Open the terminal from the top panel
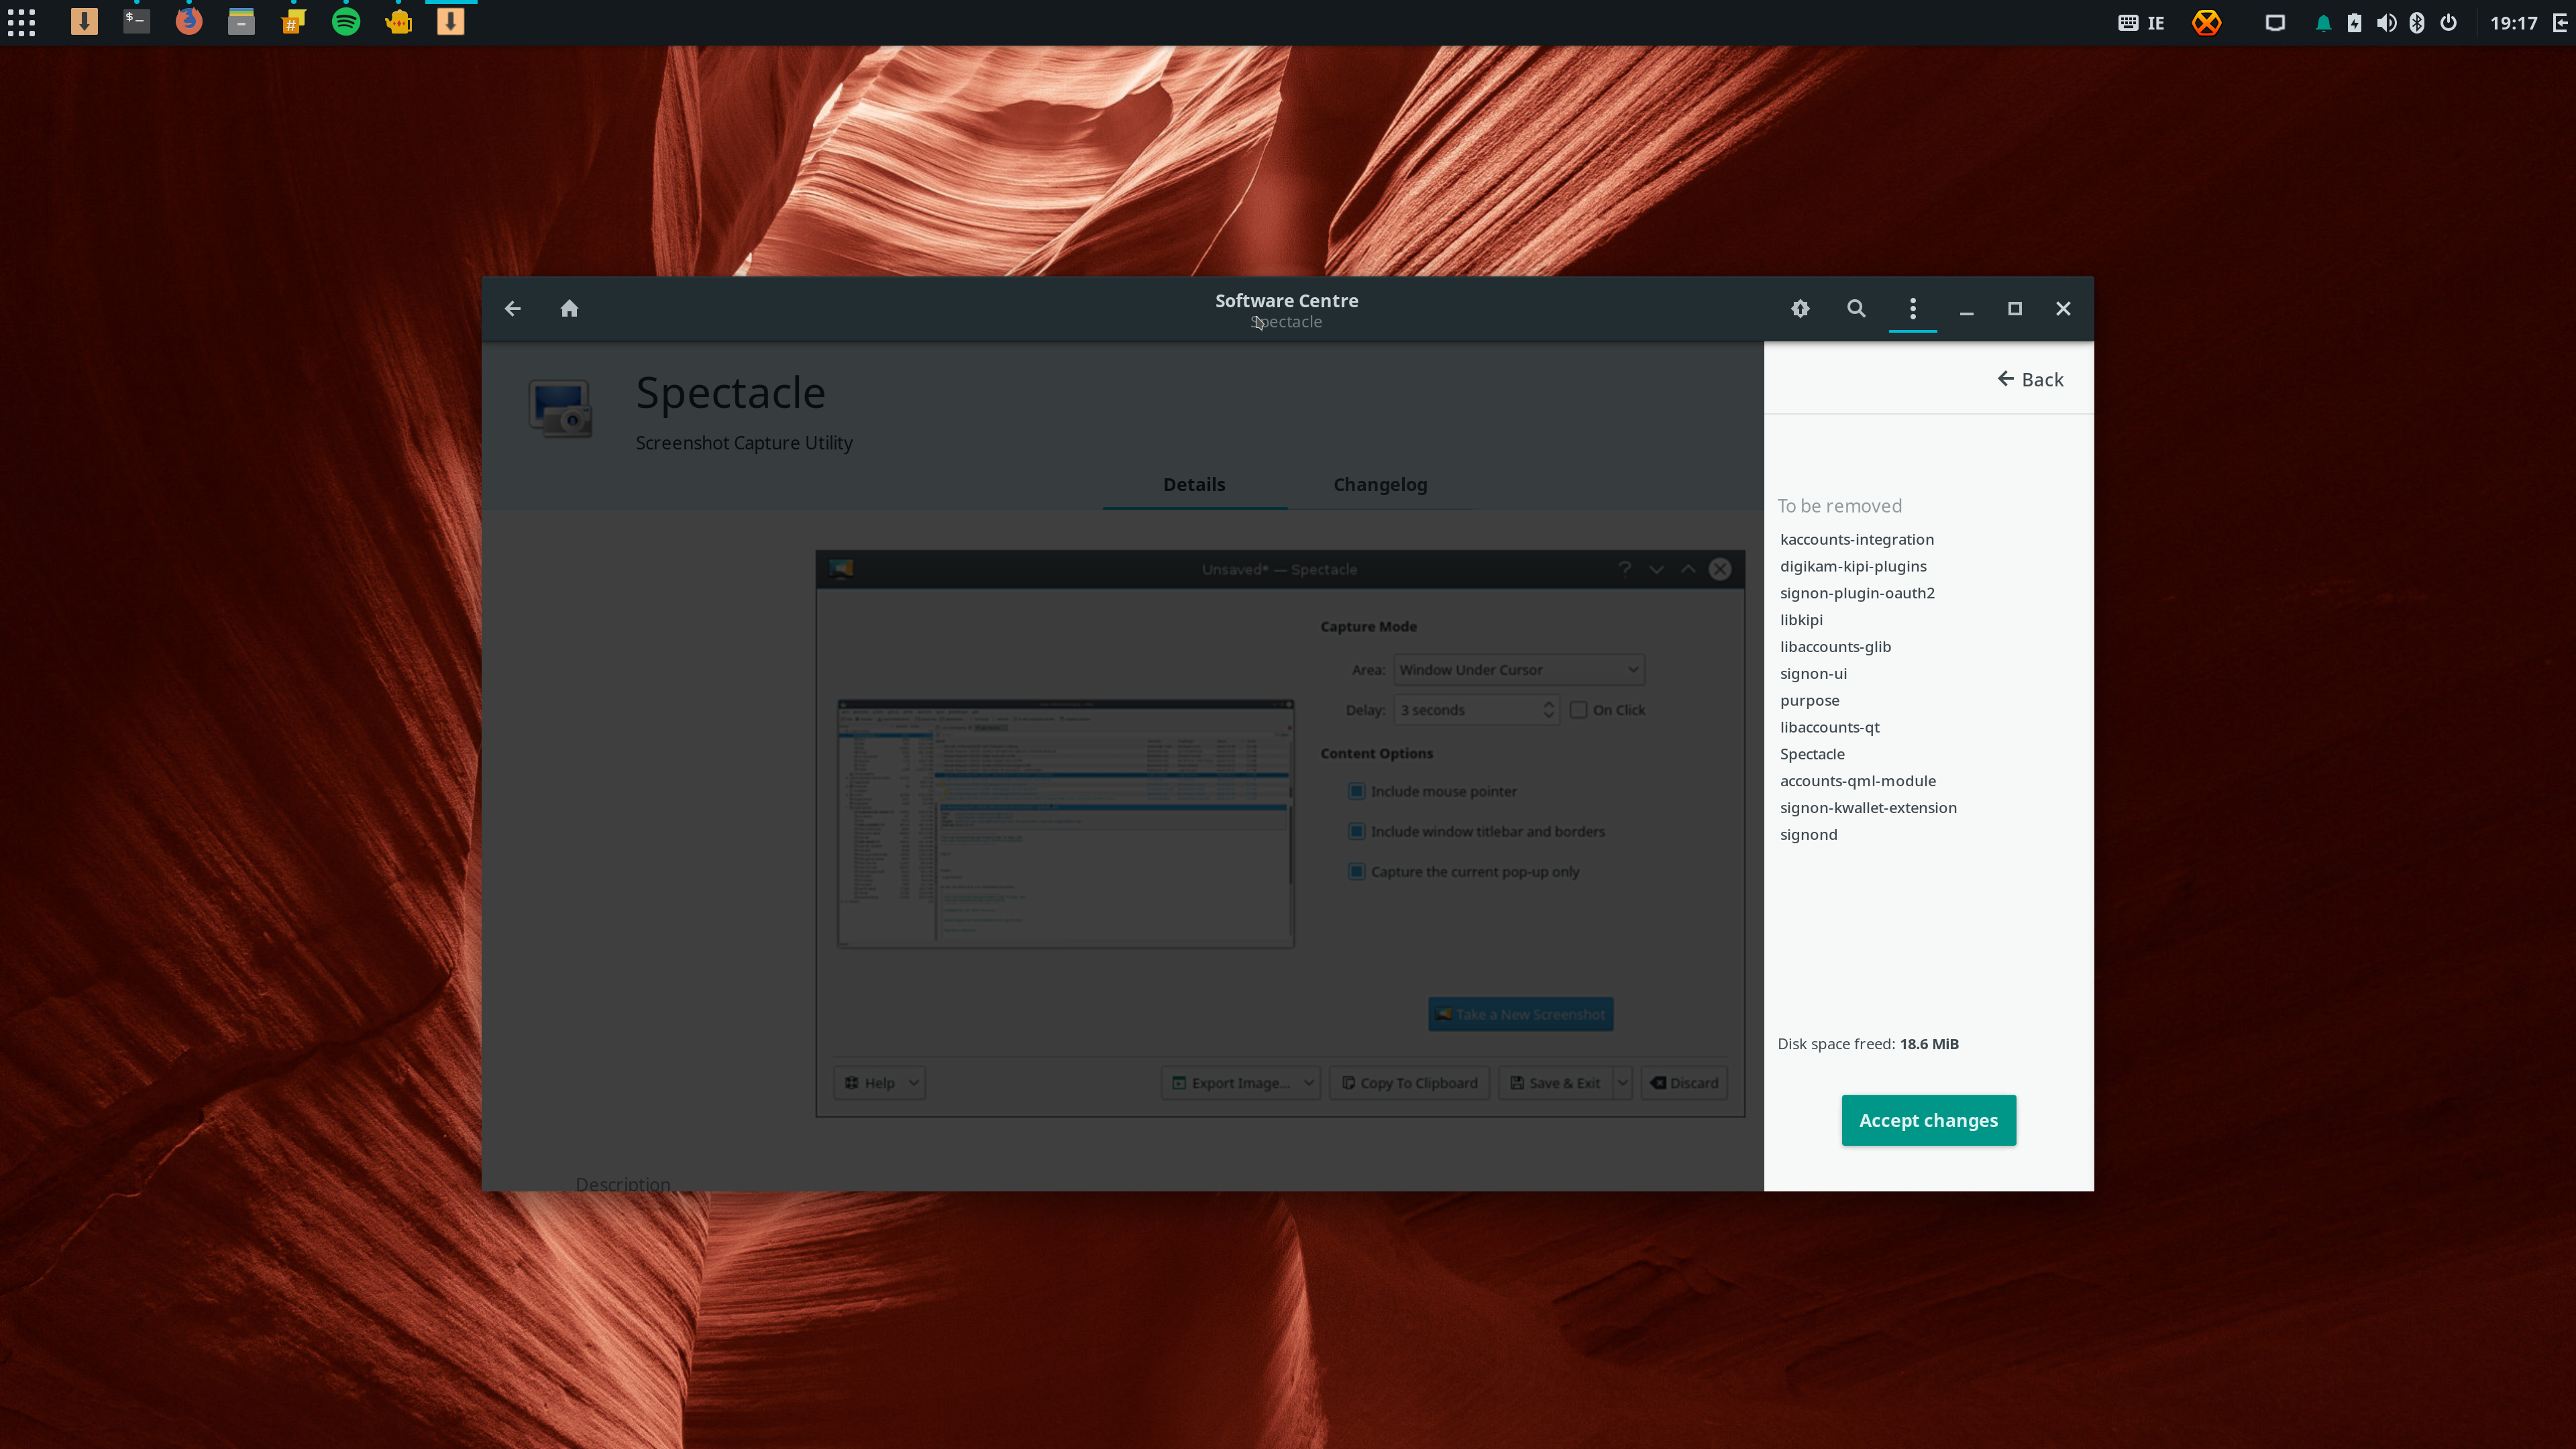 click(x=136, y=22)
